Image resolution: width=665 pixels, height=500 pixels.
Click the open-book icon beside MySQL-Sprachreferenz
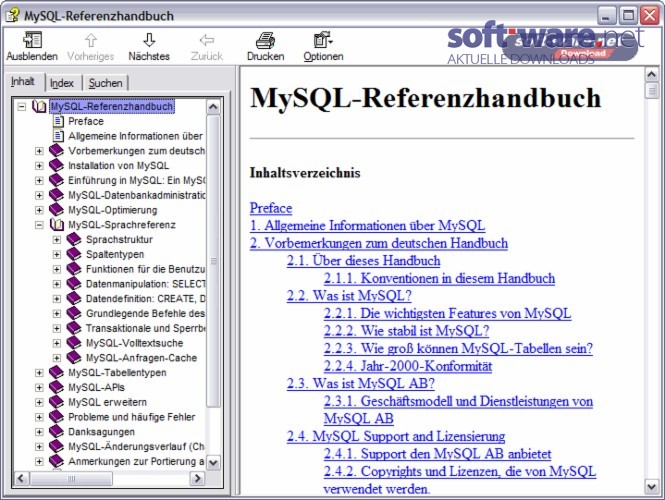(x=57, y=225)
